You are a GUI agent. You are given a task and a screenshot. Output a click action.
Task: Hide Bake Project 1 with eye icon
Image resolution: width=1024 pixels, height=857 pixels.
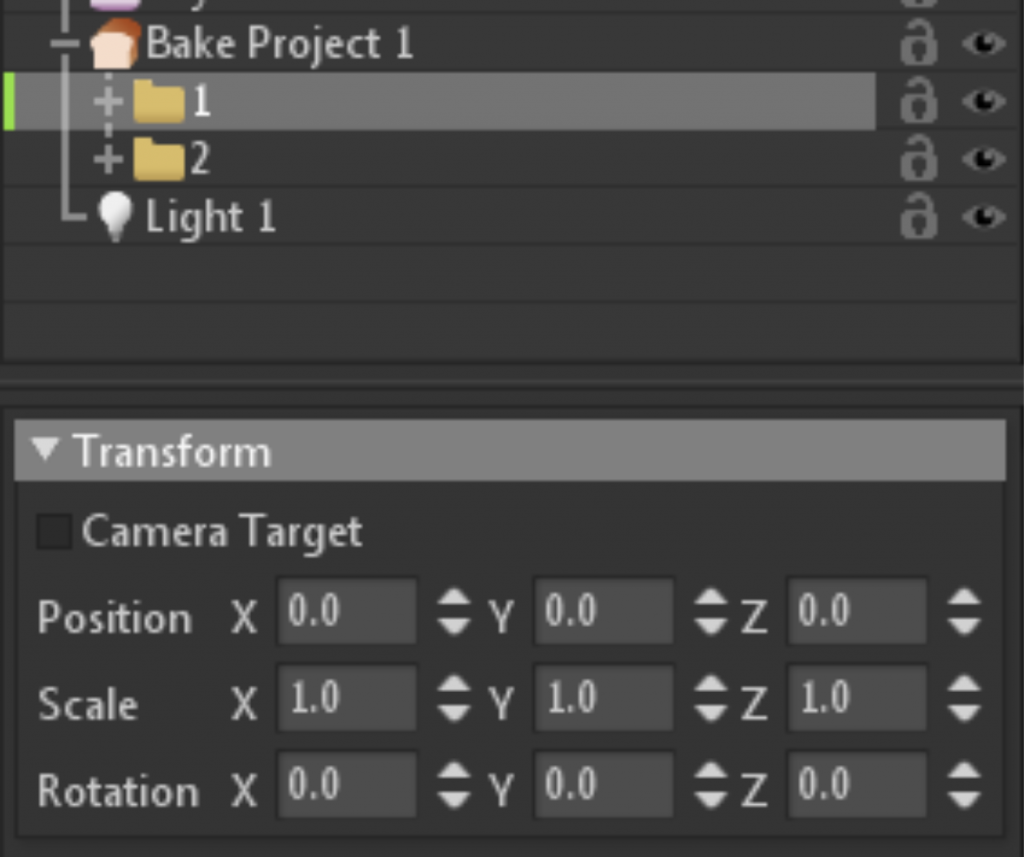click(x=984, y=44)
